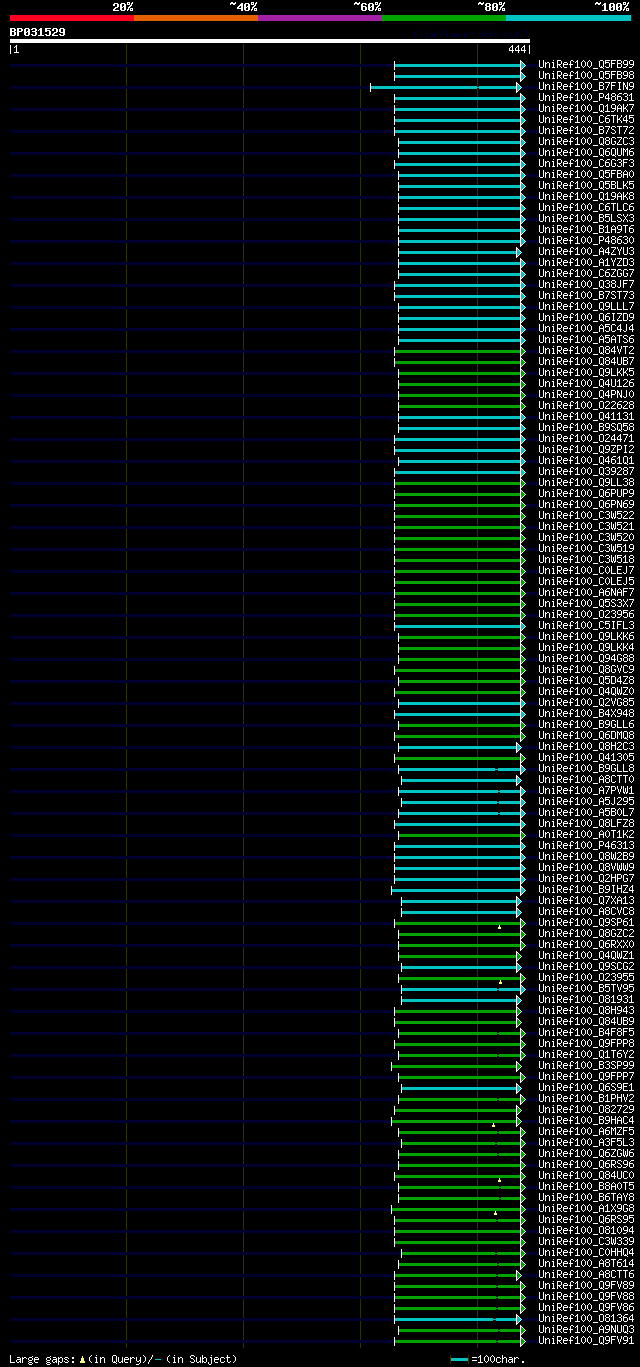
Task: Select the UniRef100_A4ZYU3 label
Action: pyautogui.click(x=586, y=251)
